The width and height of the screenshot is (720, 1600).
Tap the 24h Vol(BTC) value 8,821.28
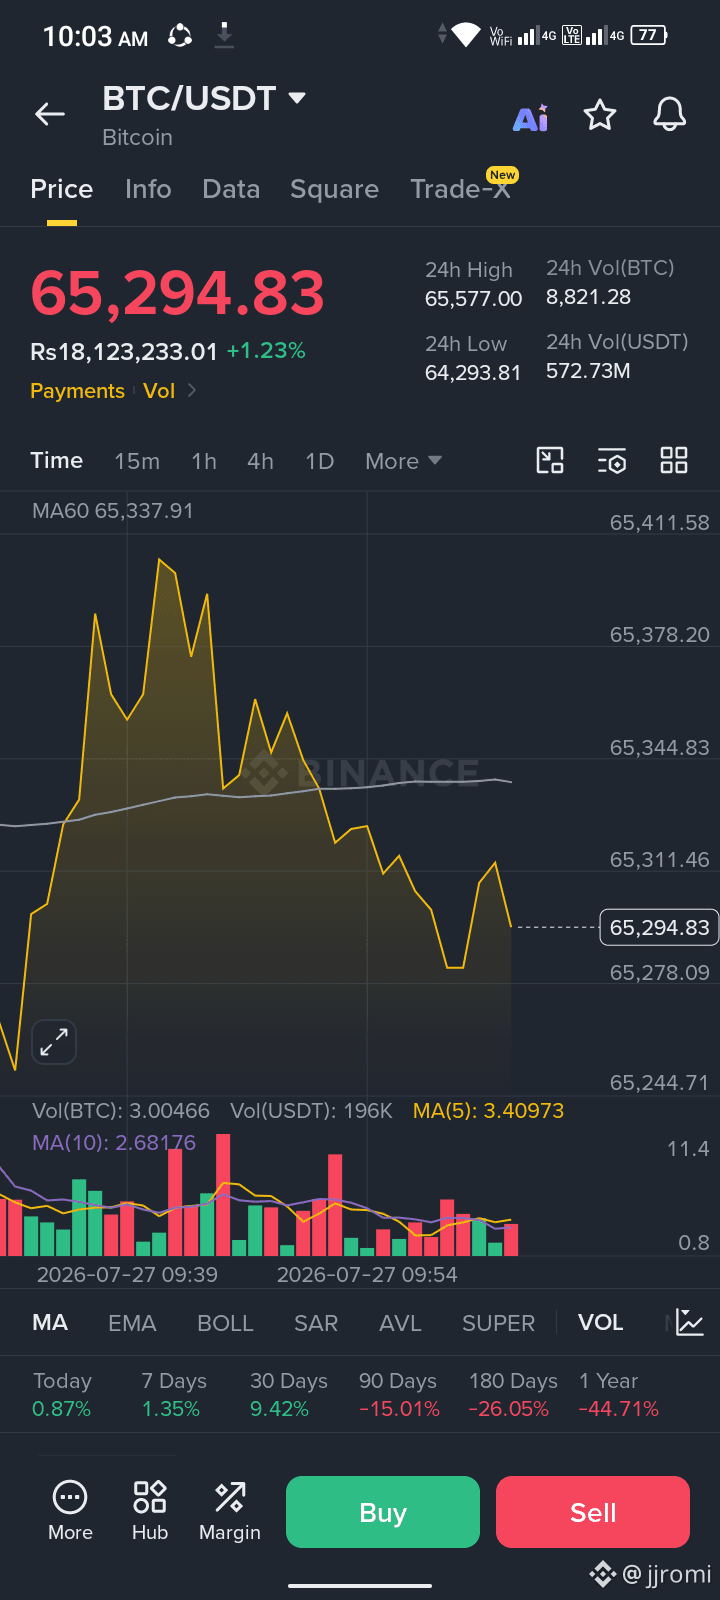tap(588, 296)
